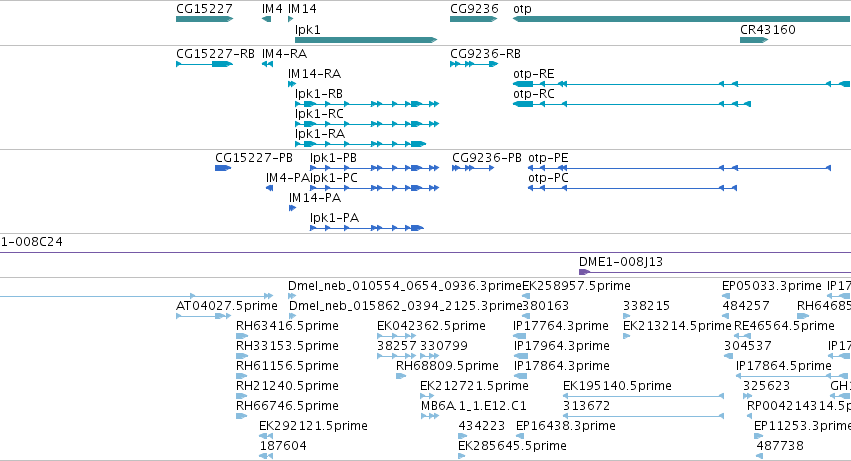Screen dimensions: 851x461
Task: Select the 187604 feature label
Action: (x=283, y=446)
